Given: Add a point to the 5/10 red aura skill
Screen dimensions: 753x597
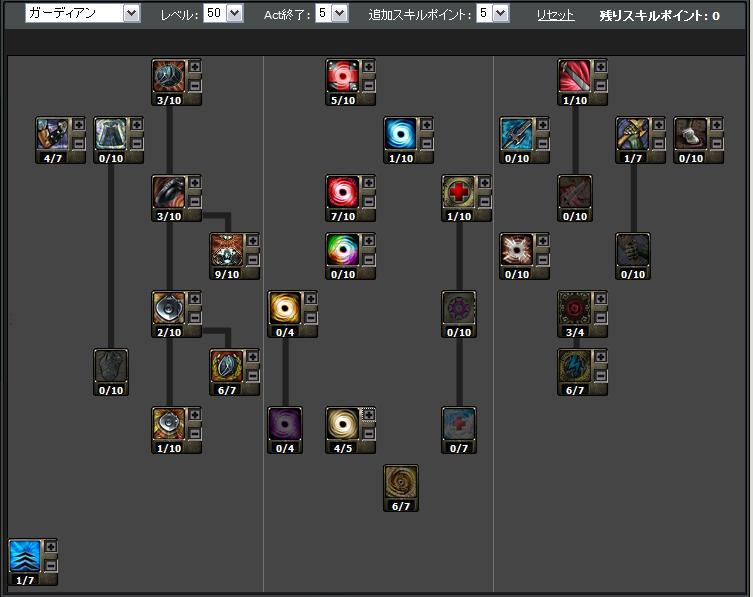Looking at the screenshot, I should [368, 67].
